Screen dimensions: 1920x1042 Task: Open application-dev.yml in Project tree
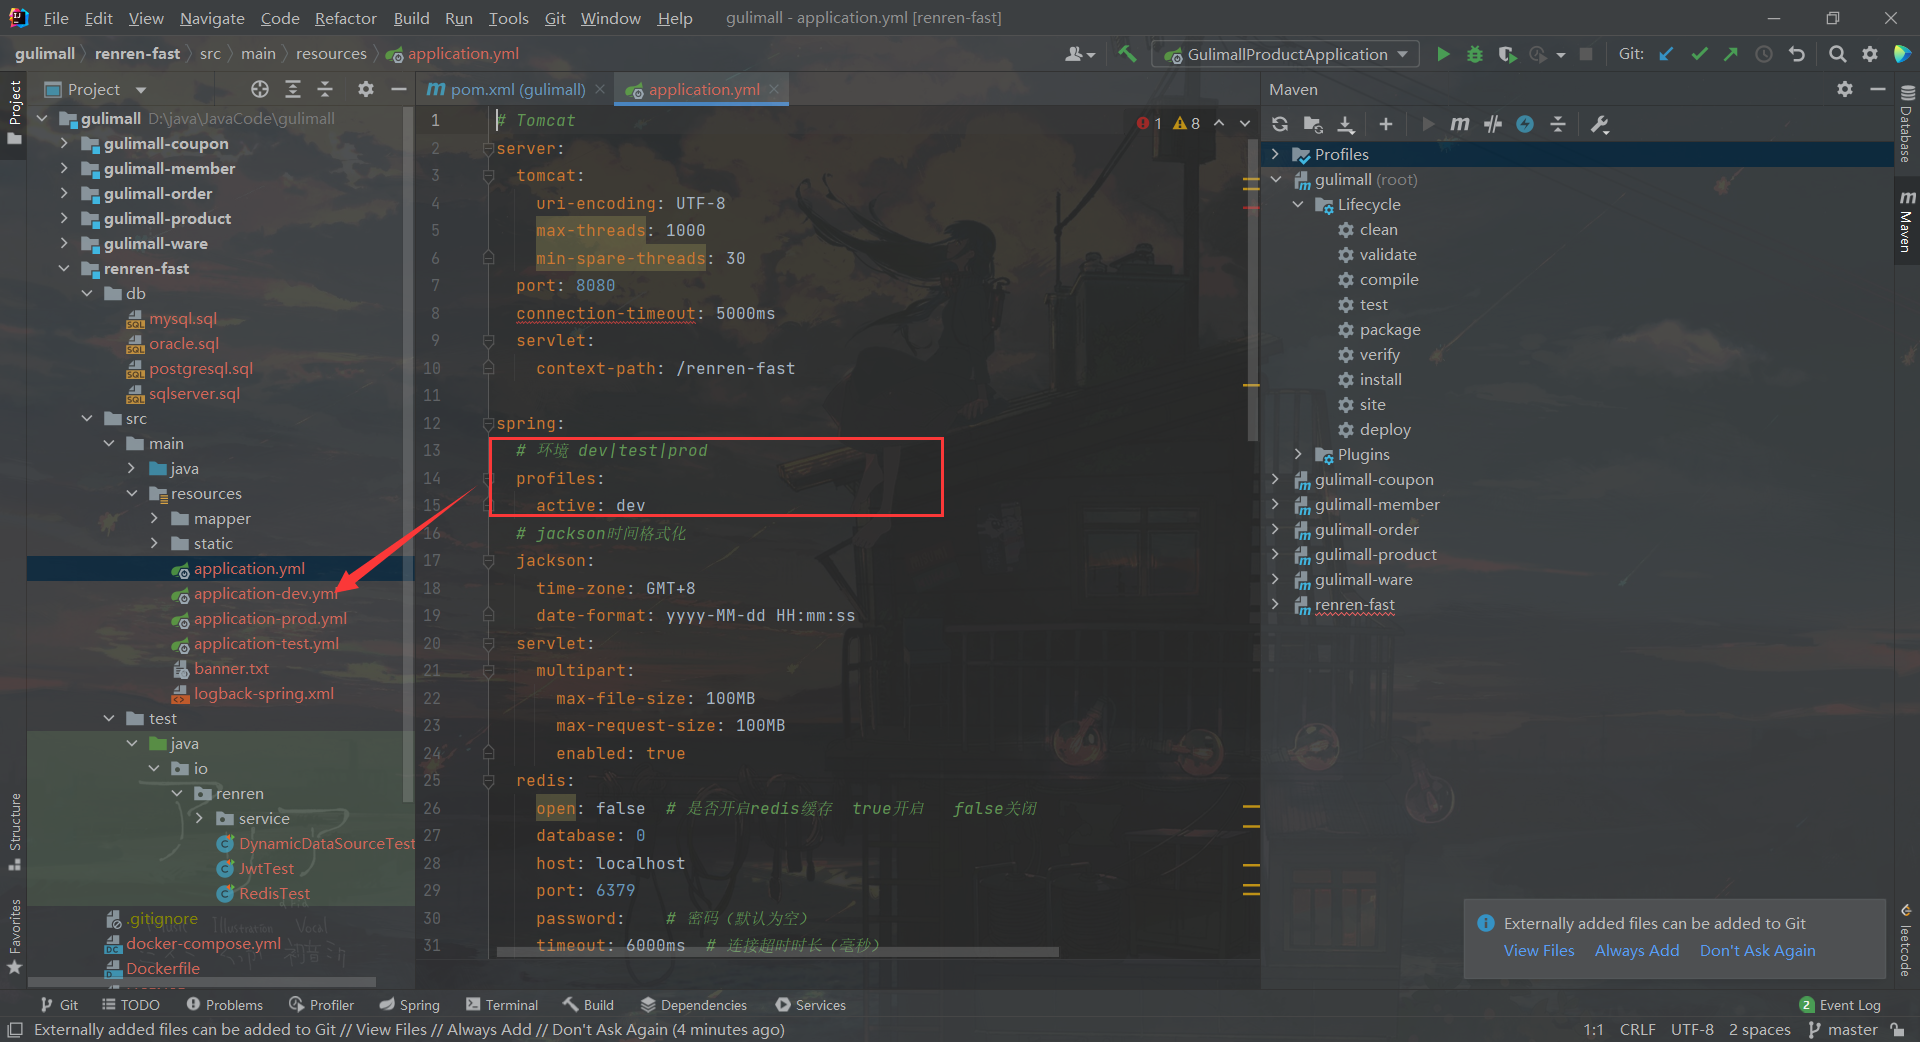pyautogui.click(x=265, y=593)
